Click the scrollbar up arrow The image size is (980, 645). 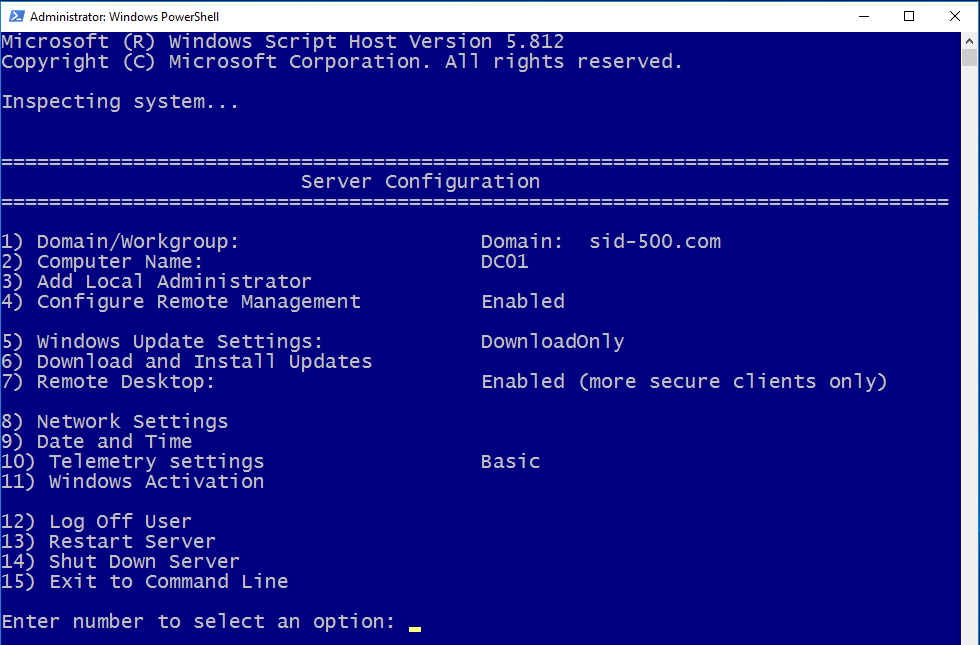pyautogui.click(x=970, y=41)
